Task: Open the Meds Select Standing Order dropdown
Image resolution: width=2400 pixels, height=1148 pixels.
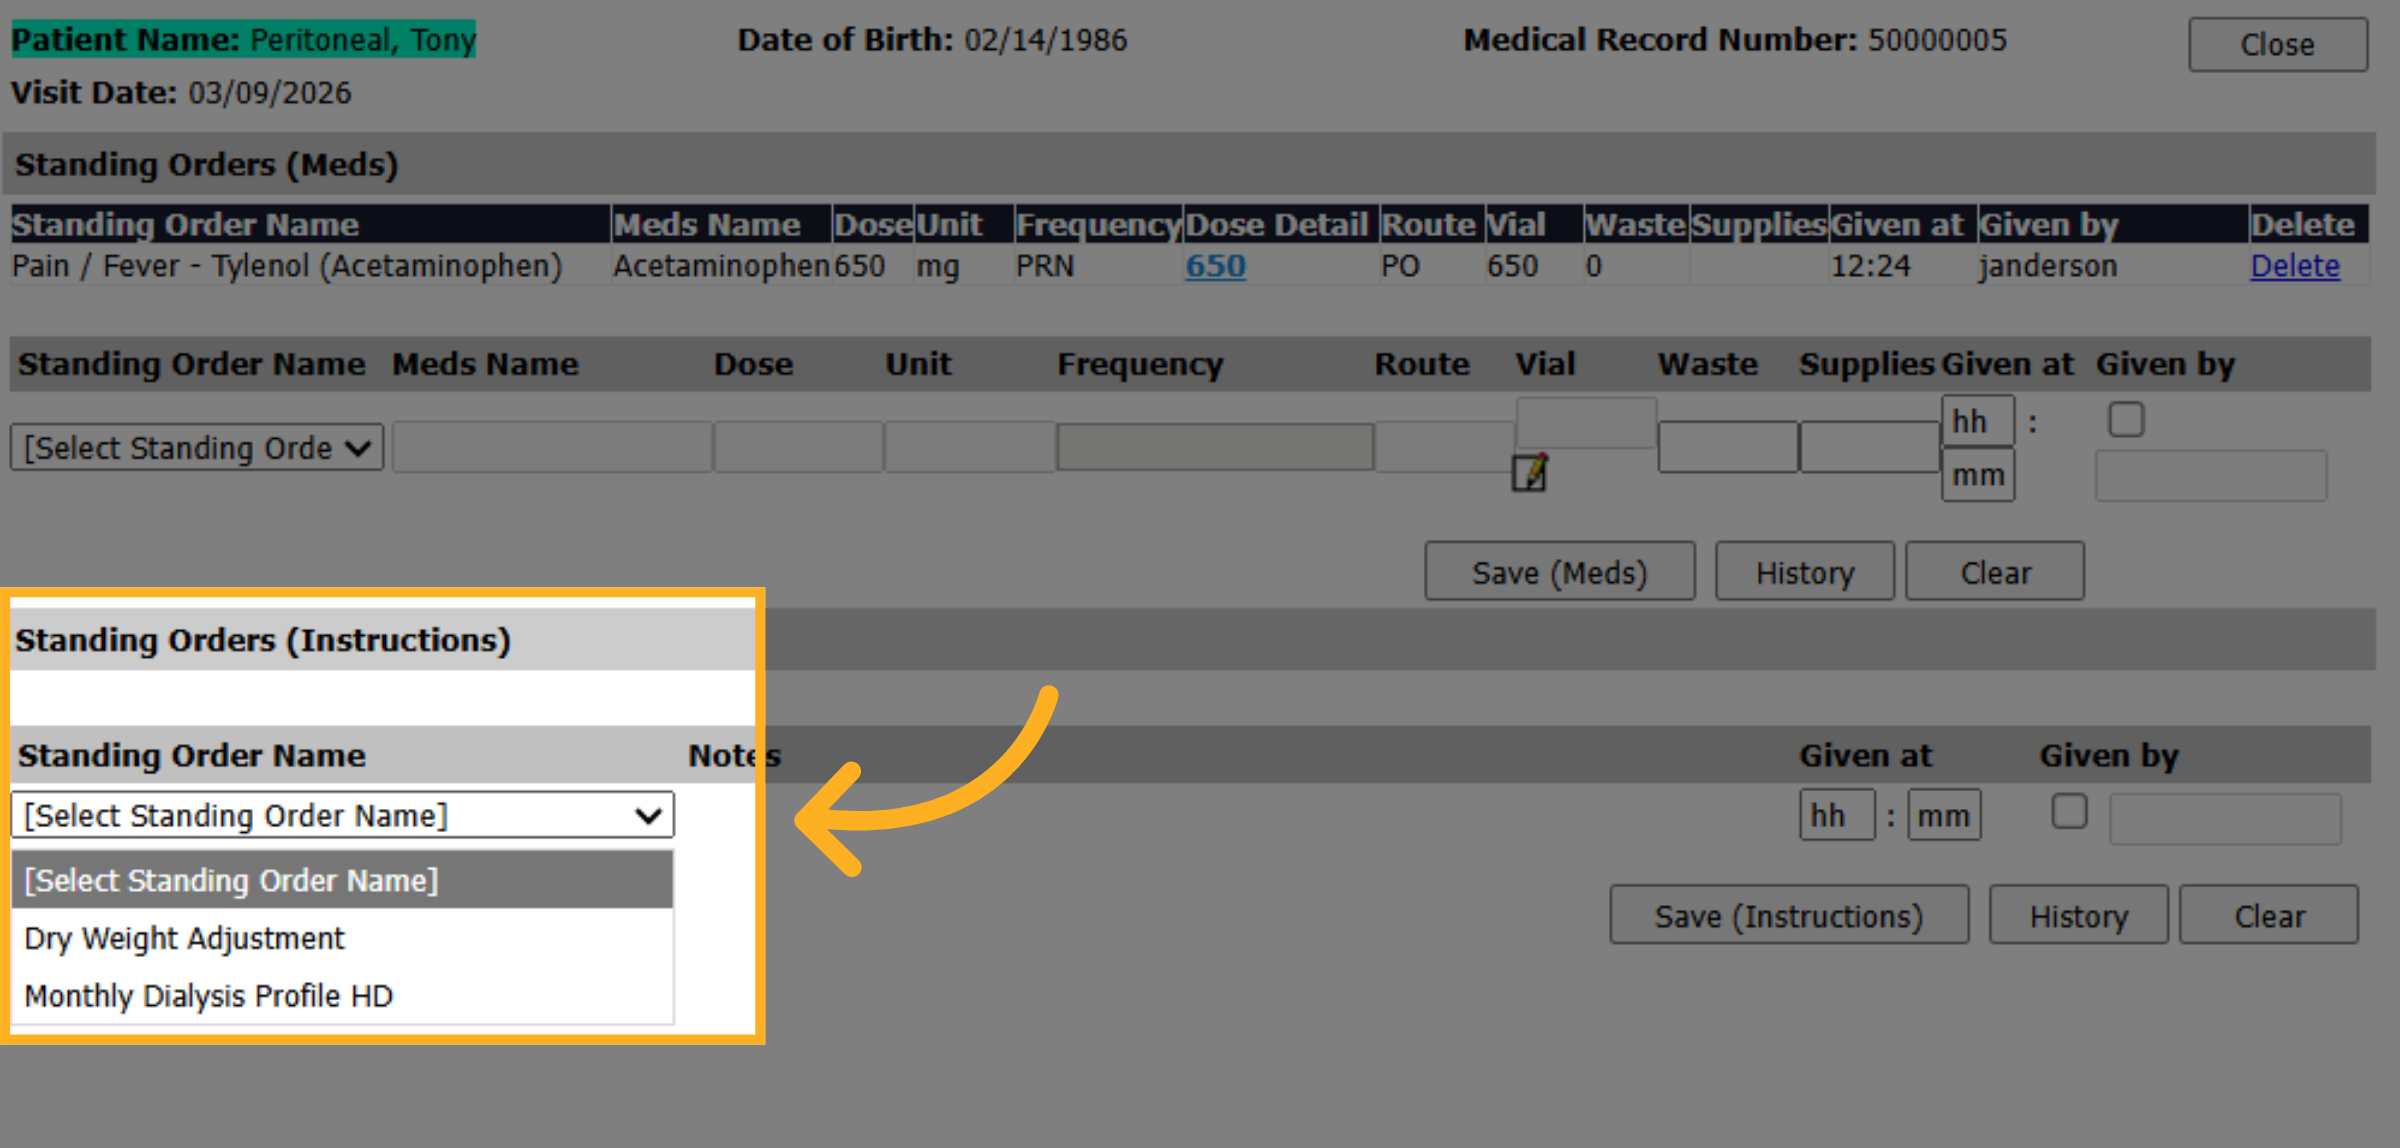Action: point(197,448)
